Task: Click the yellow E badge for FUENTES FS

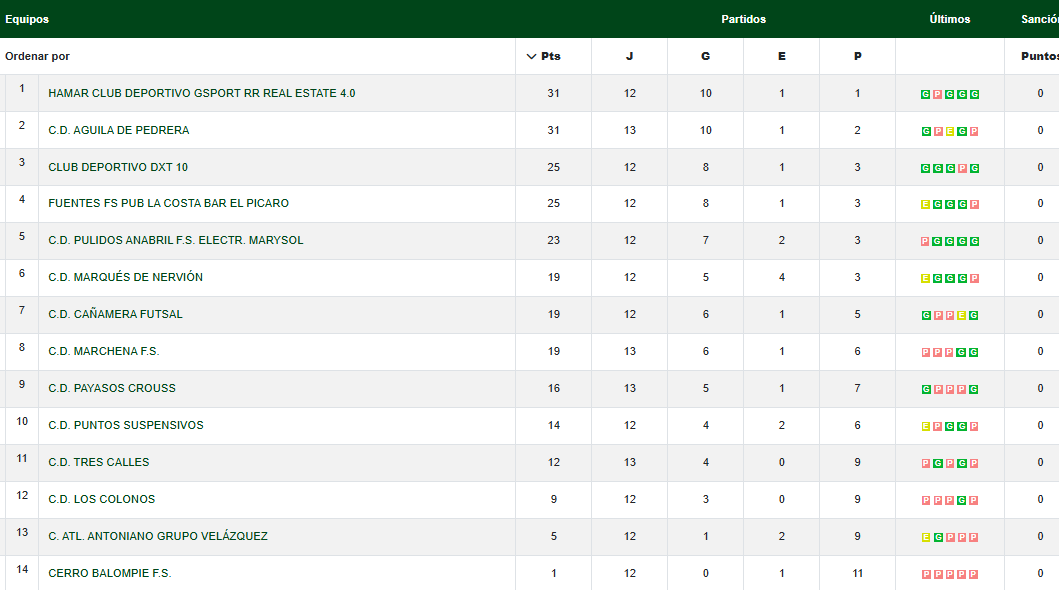Action: tap(926, 204)
